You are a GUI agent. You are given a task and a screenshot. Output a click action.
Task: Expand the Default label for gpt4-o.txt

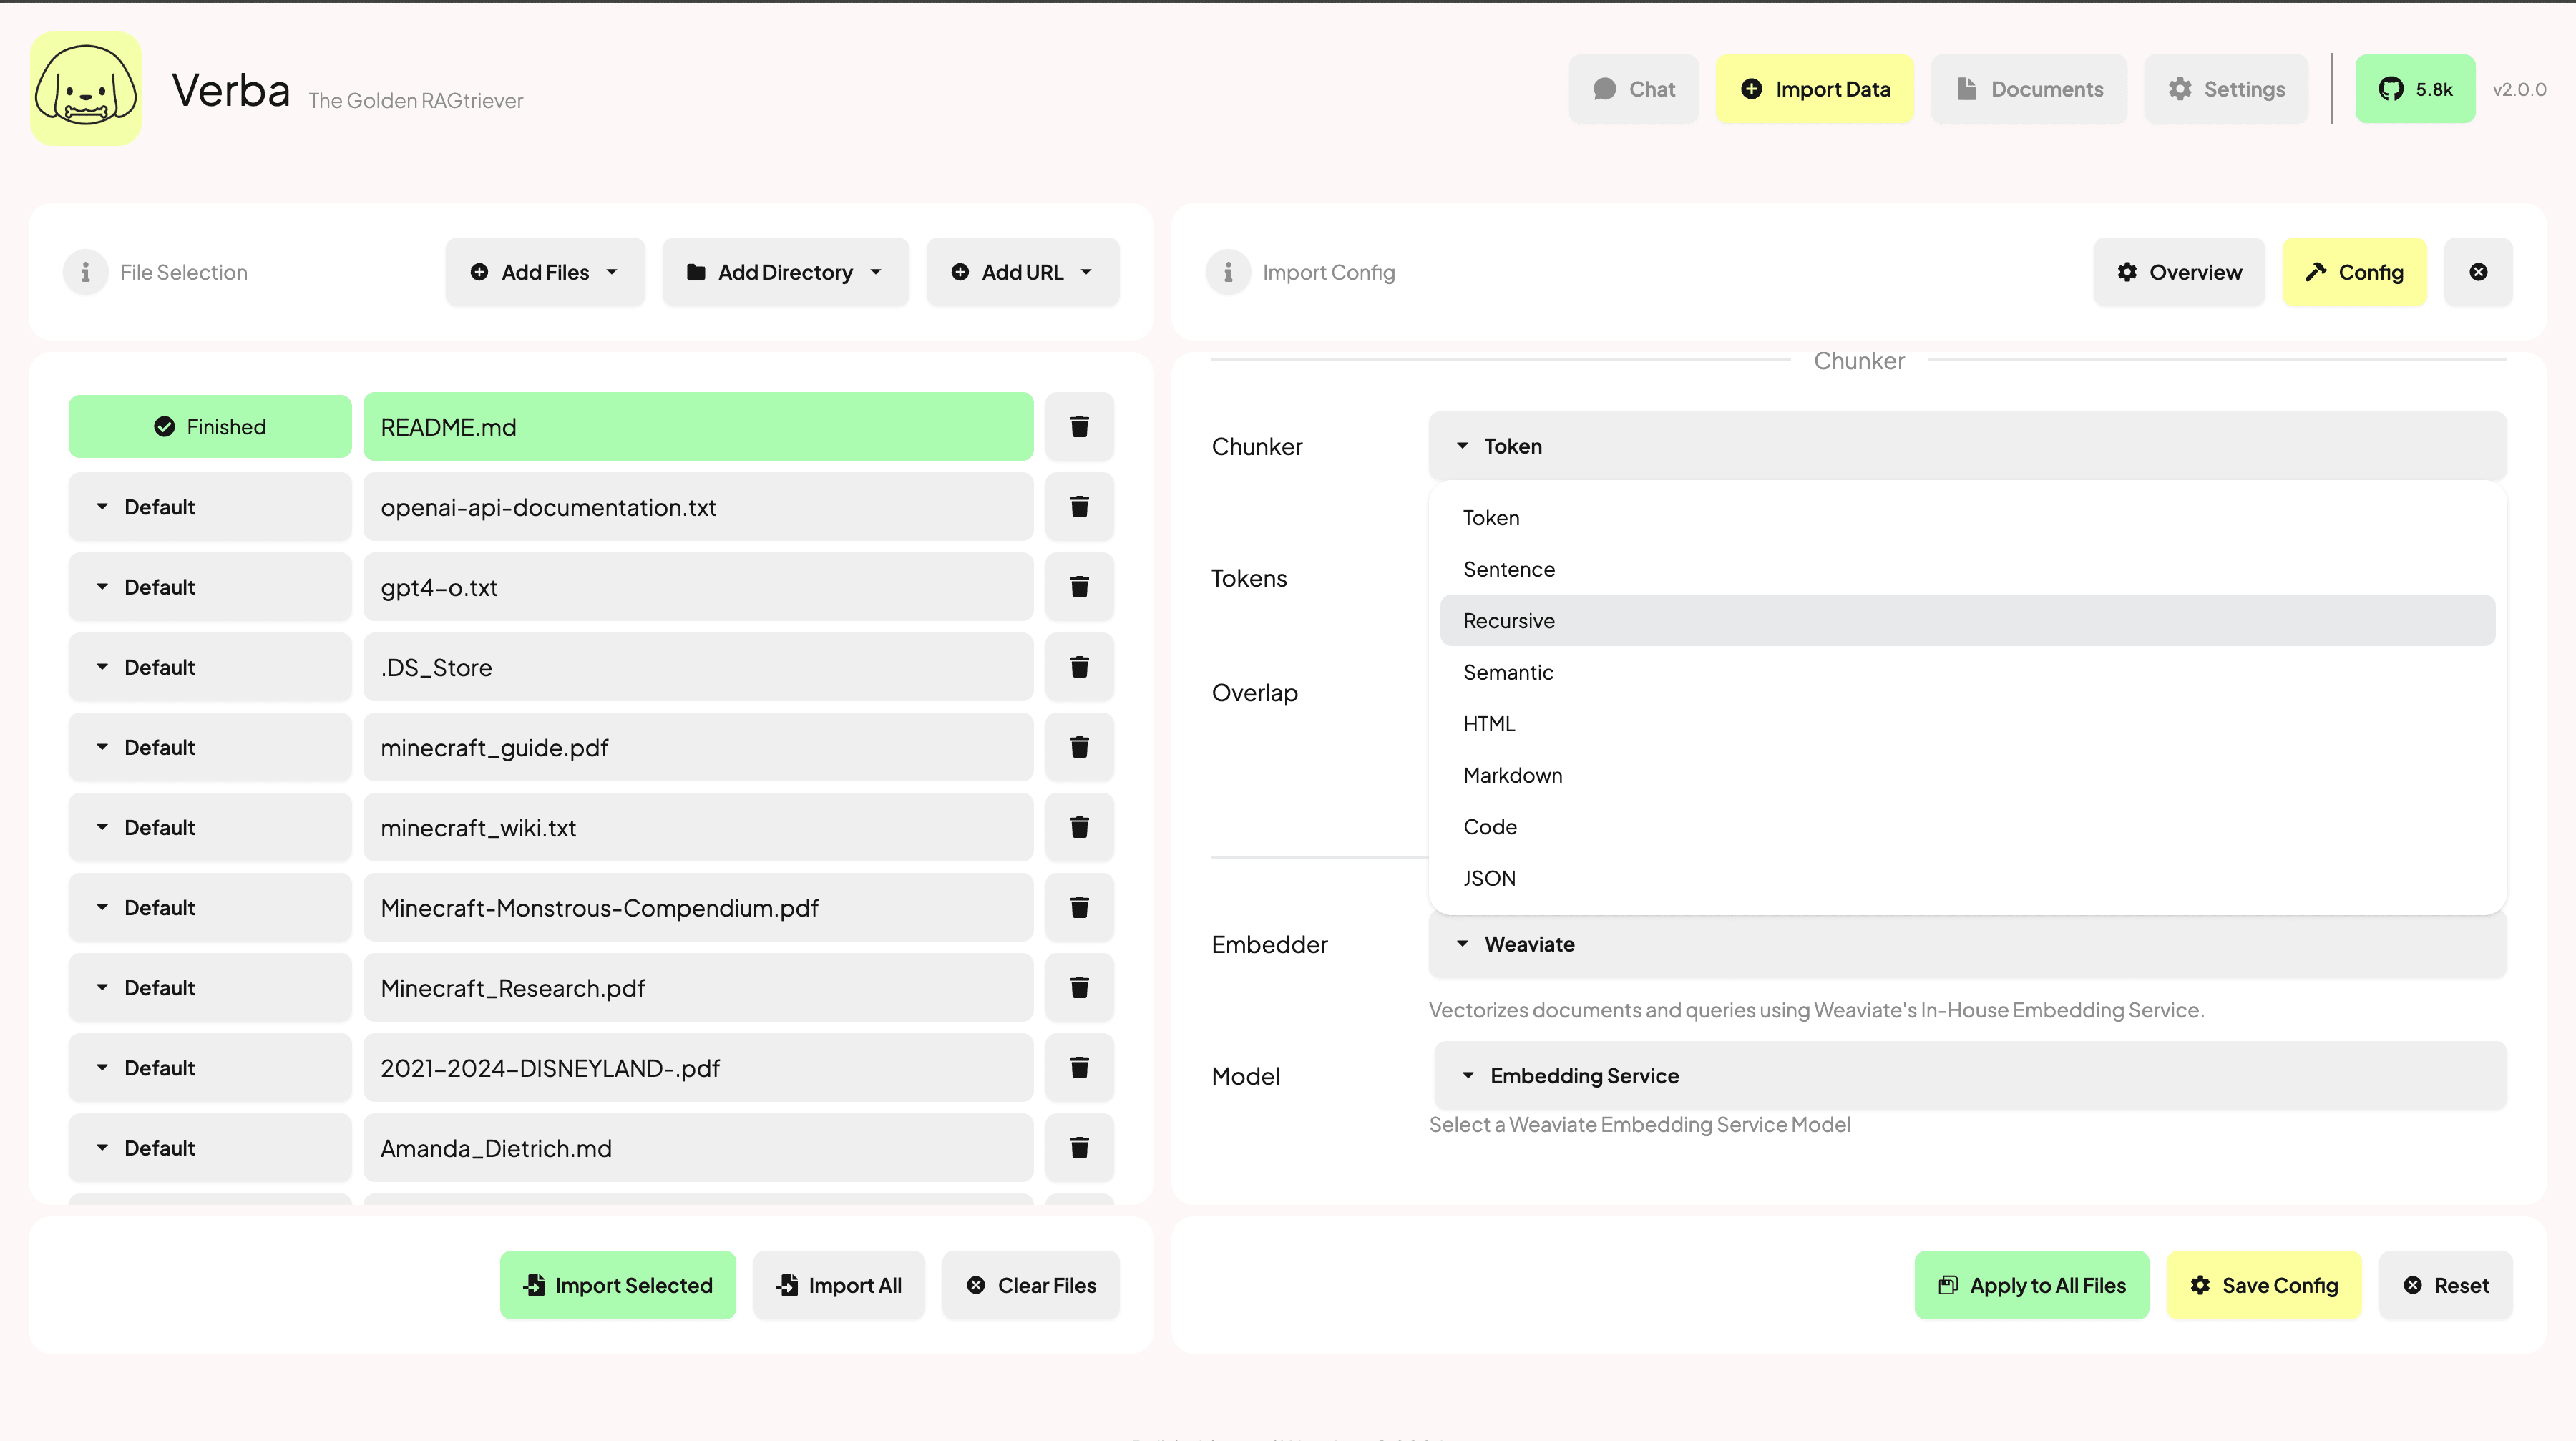coord(101,585)
